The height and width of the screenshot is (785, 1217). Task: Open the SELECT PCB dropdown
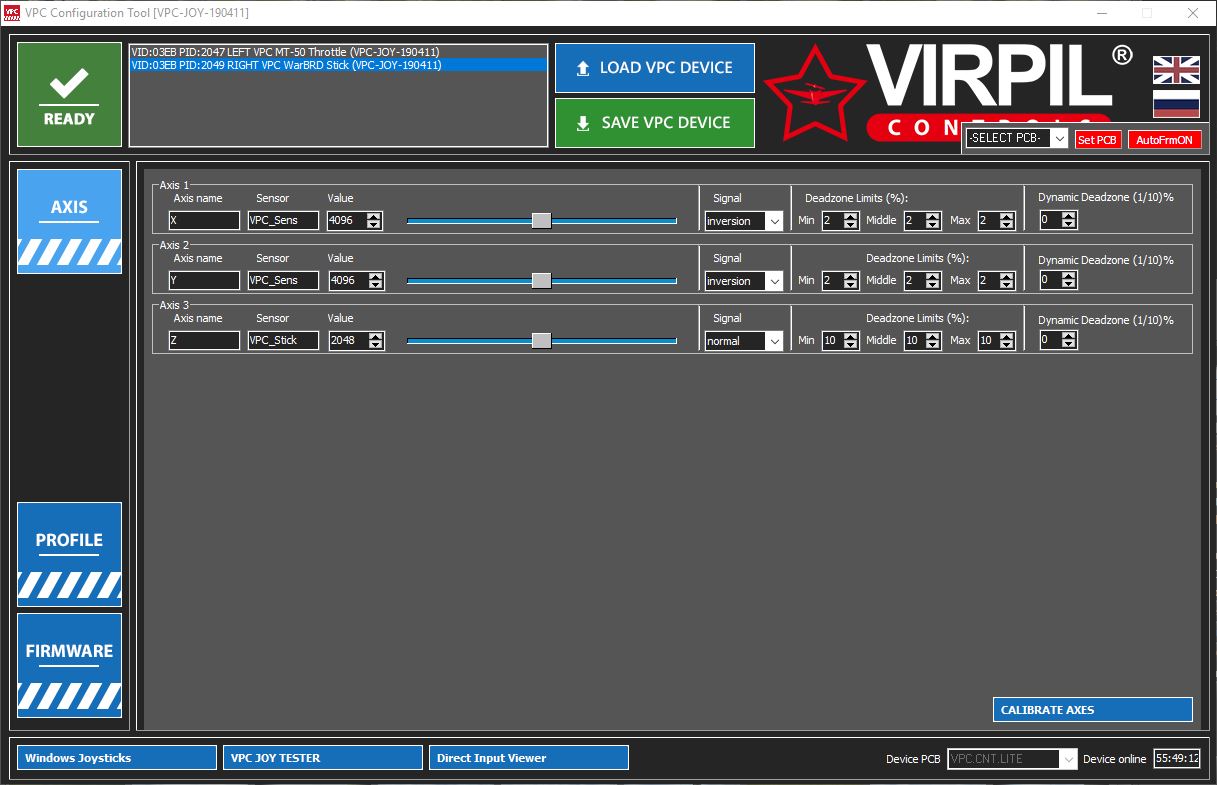point(1016,139)
